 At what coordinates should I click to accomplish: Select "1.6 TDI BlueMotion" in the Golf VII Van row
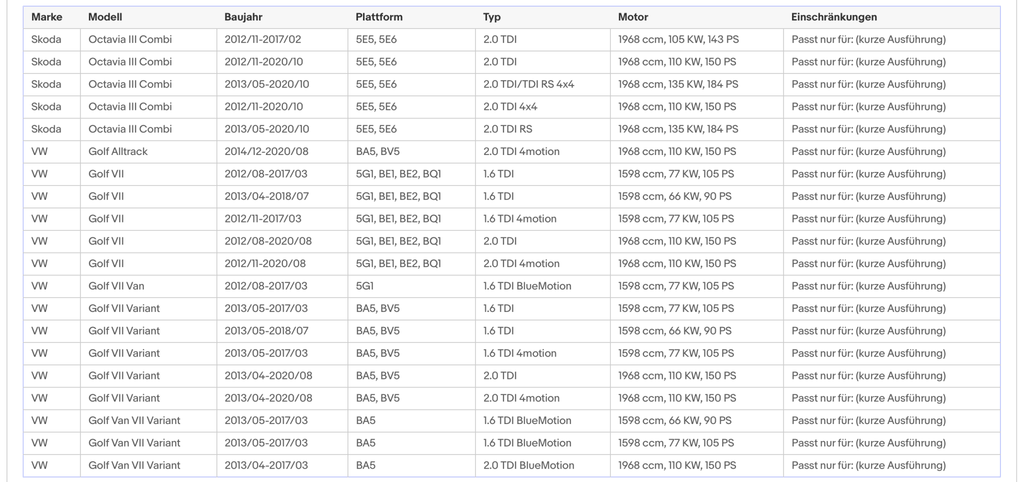click(527, 286)
